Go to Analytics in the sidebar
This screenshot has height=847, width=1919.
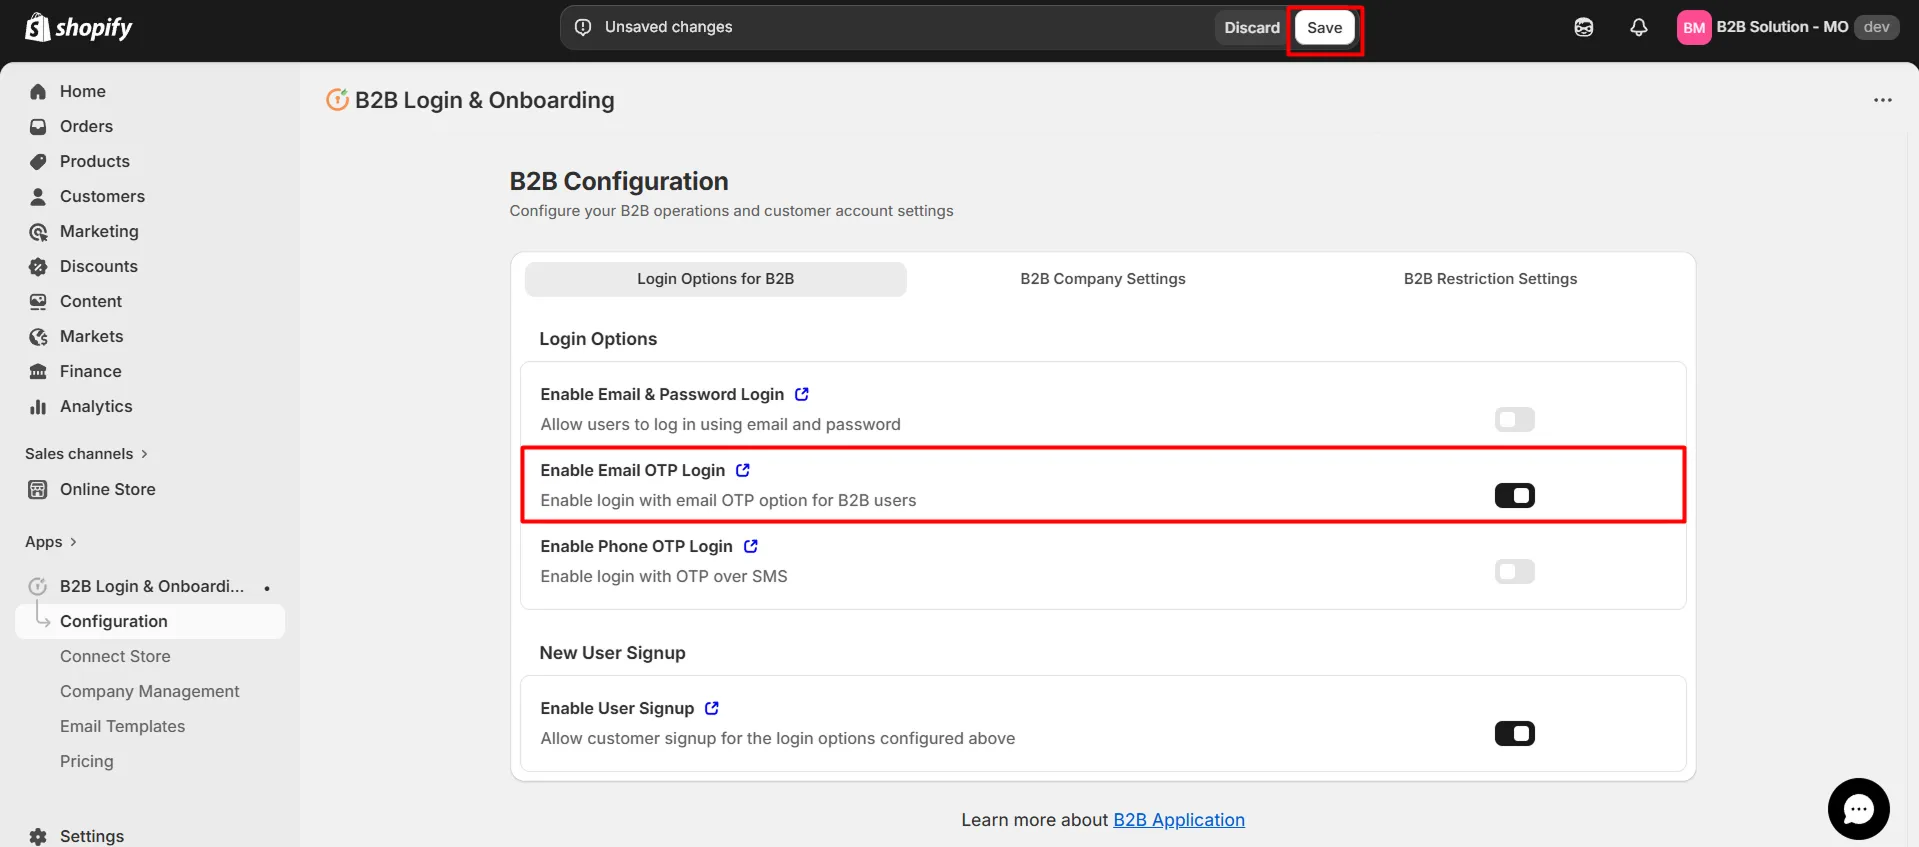coord(96,407)
